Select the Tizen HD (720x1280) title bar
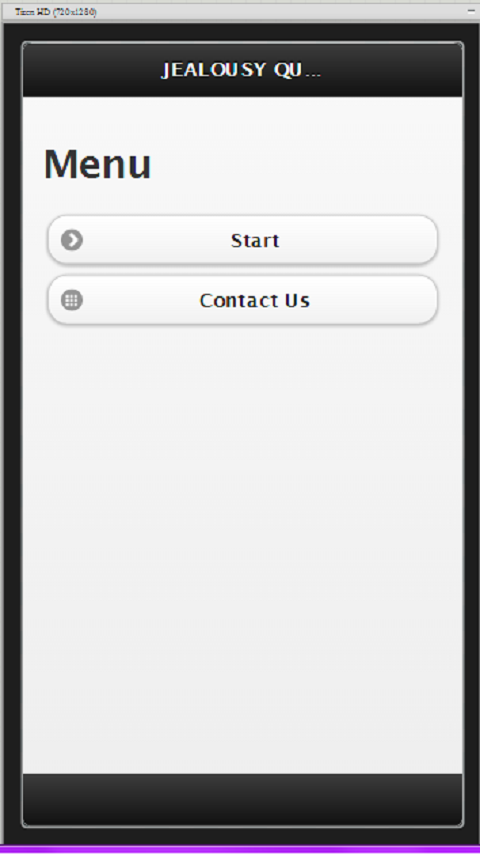 (x=240, y=12)
